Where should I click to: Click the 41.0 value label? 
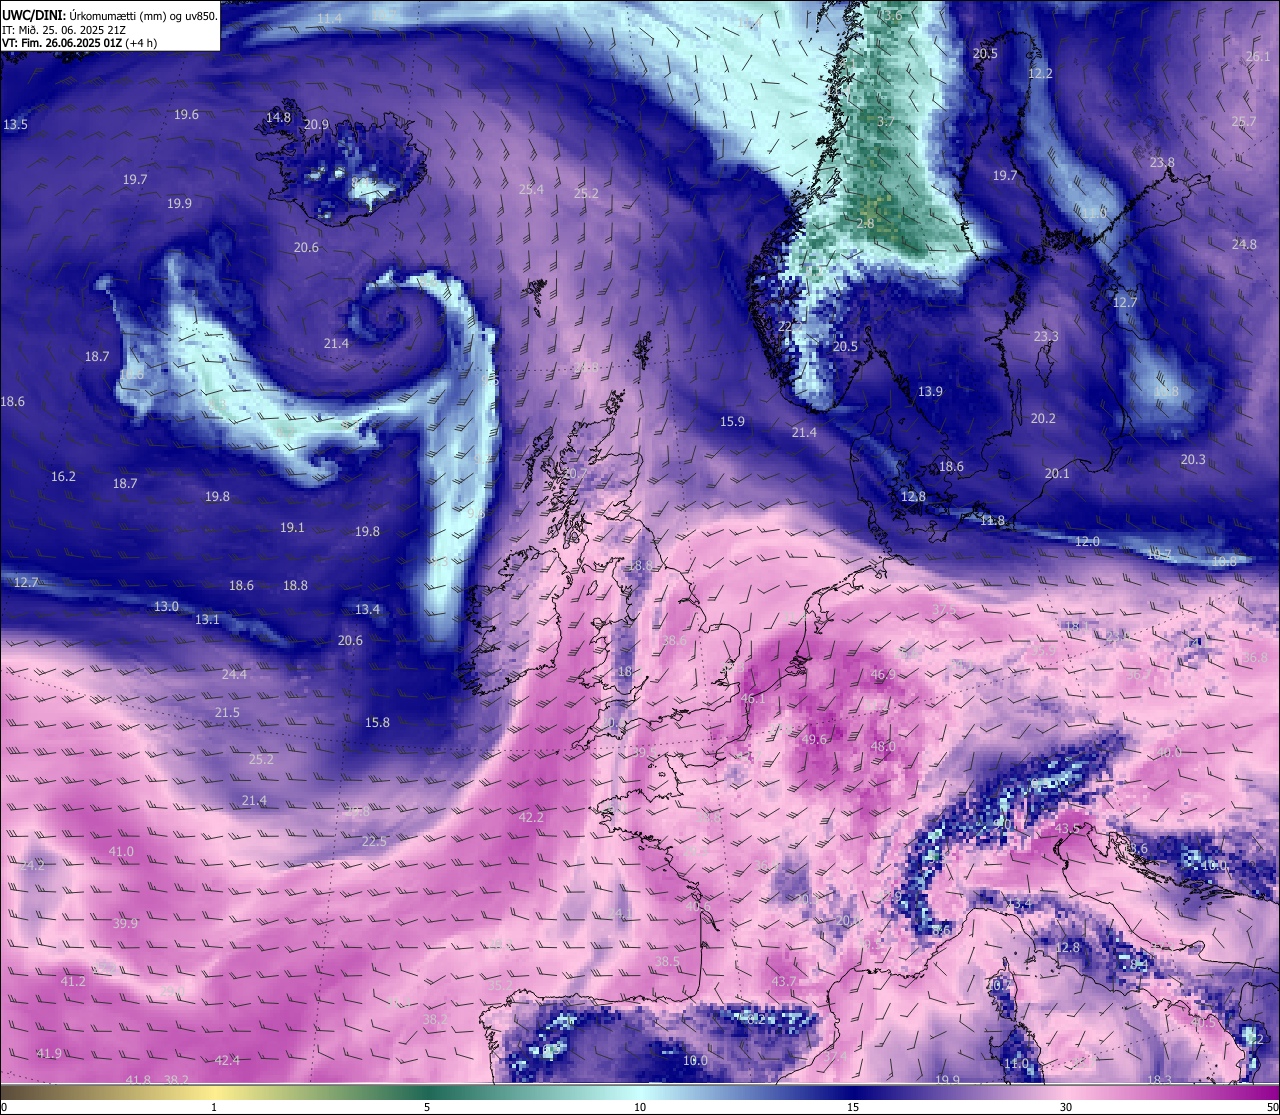coord(121,852)
